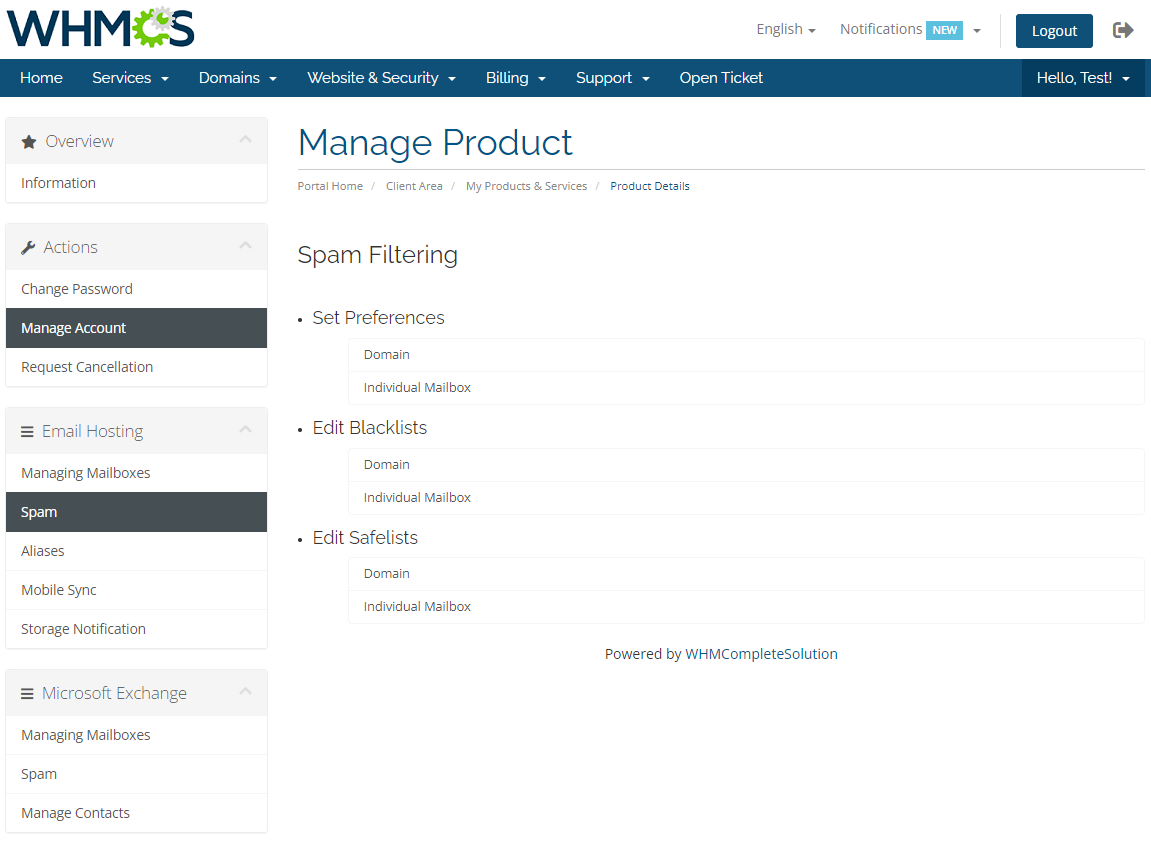Expand the Services menu
The height and width of the screenshot is (854, 1151).
pyautogui.click(x=131, y=78)
